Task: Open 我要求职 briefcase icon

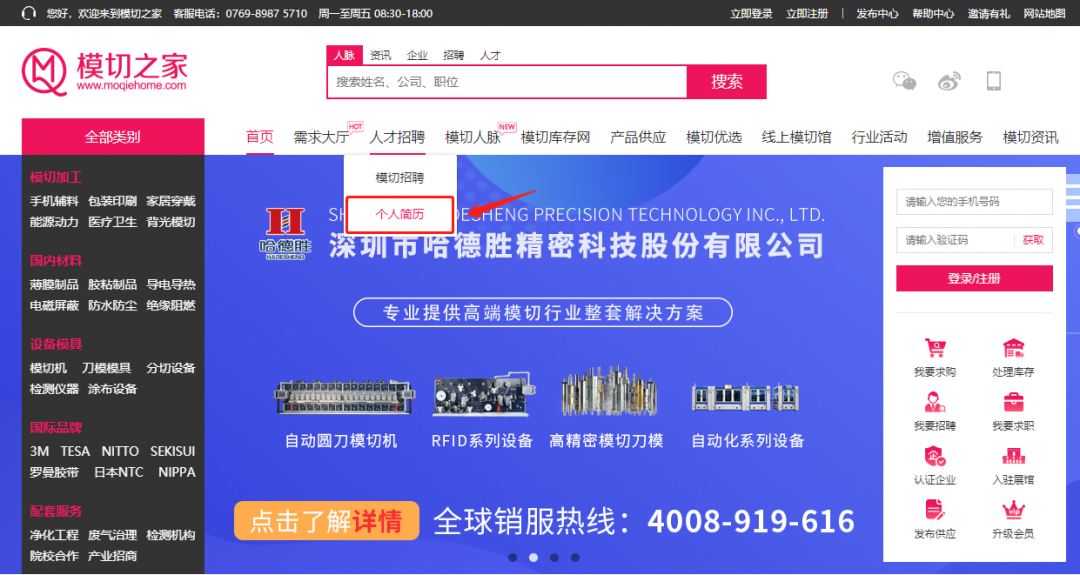Action: click(x=1013, y=401)
